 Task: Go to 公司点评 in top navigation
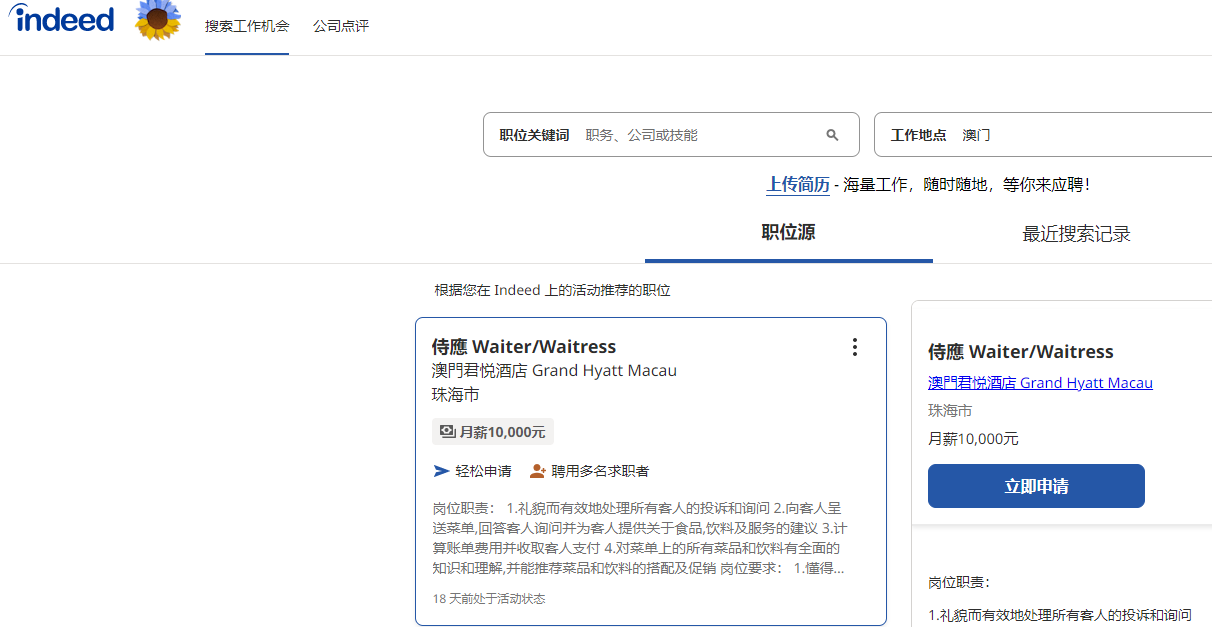[x=340, y=26]
